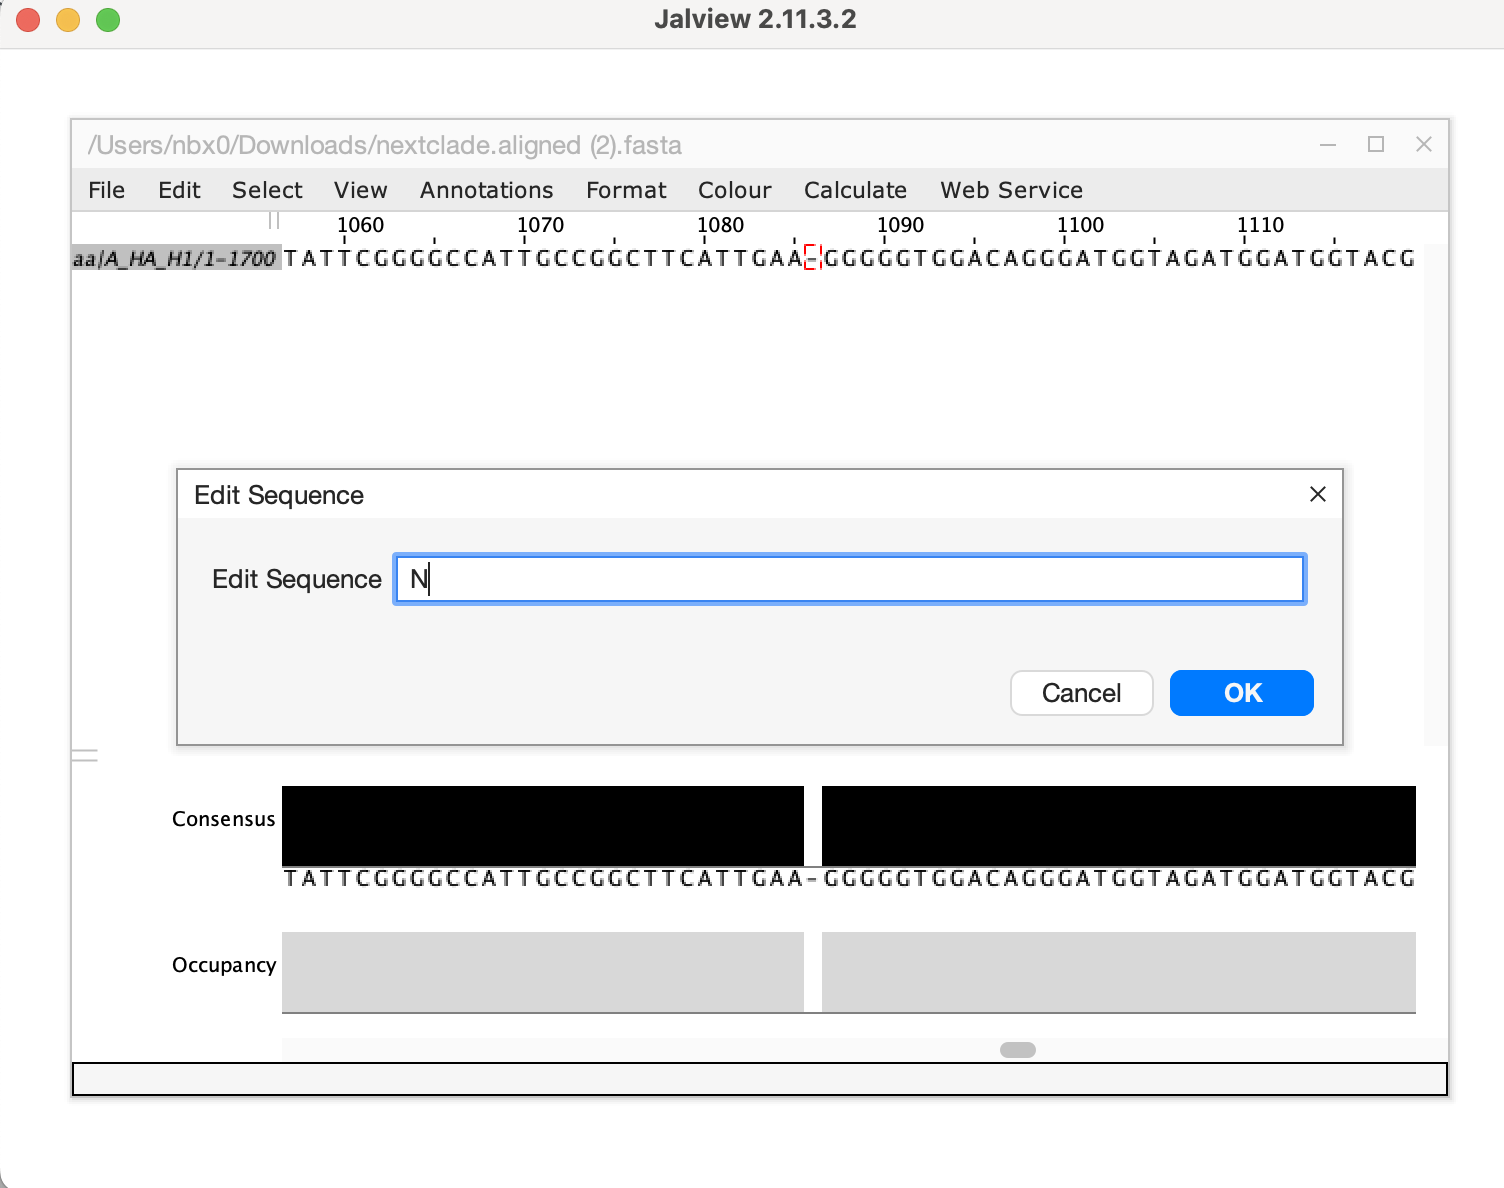Open the Annotations menu
This screenshot has height=1188, width=1504.
486,190
